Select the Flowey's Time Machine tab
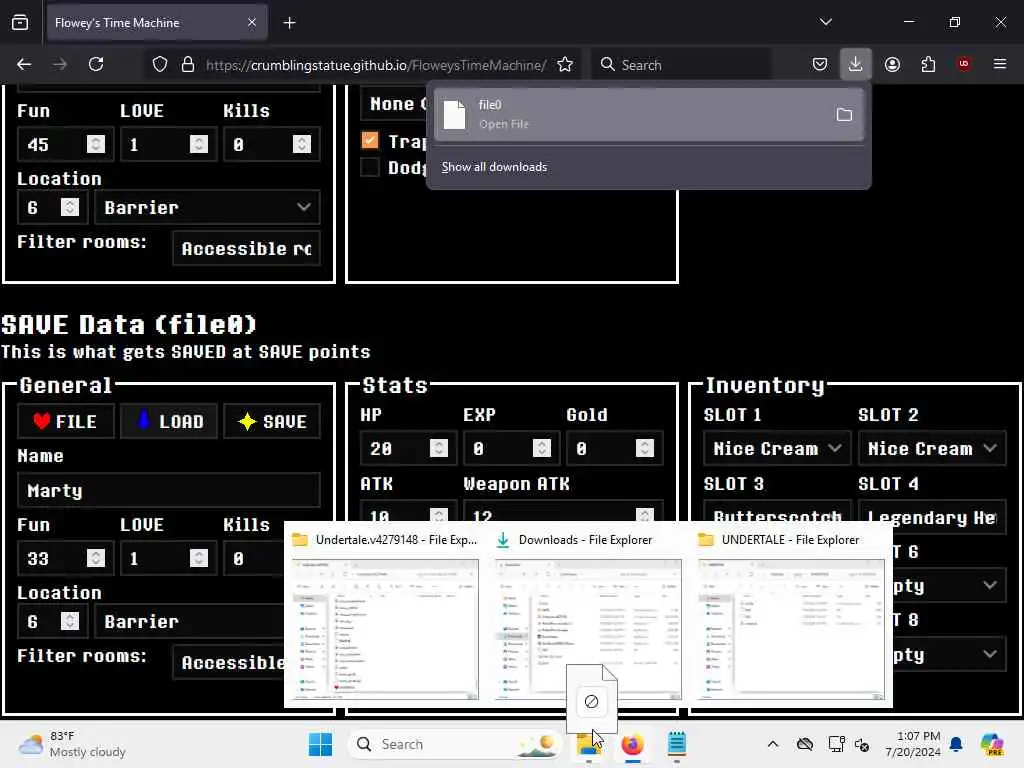 point(157,23)
